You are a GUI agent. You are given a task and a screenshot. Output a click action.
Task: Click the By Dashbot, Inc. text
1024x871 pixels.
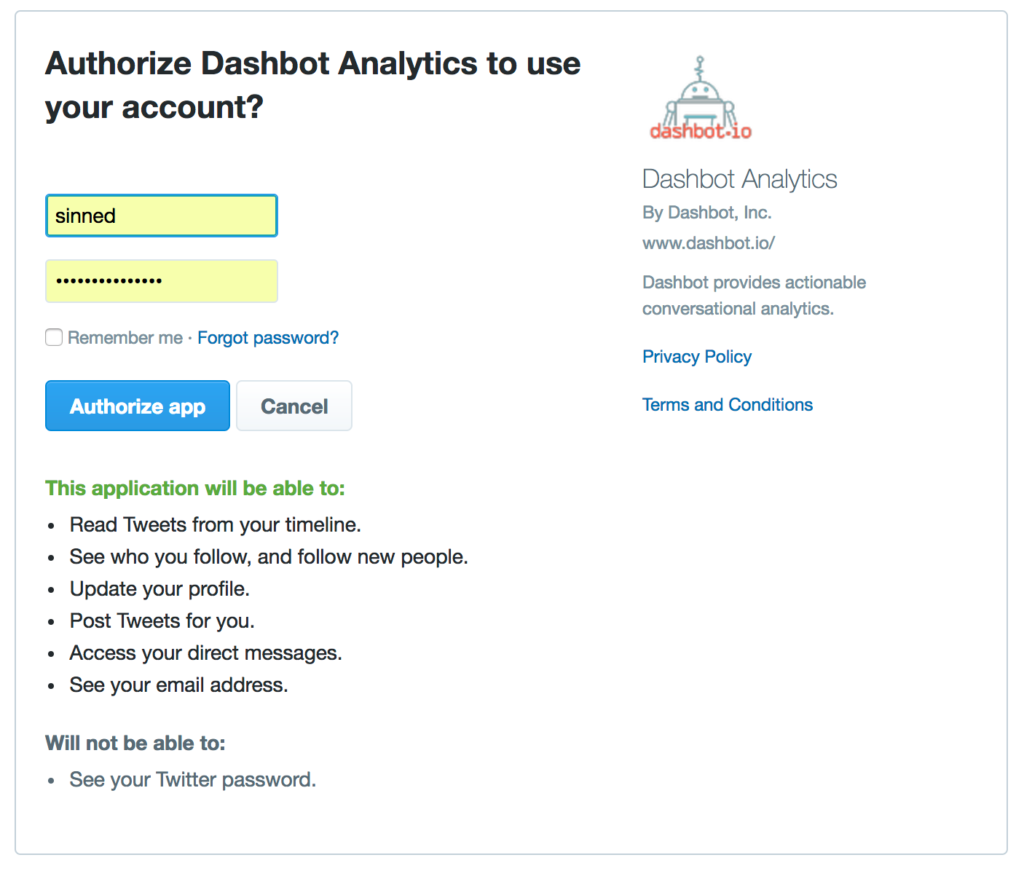707,212
